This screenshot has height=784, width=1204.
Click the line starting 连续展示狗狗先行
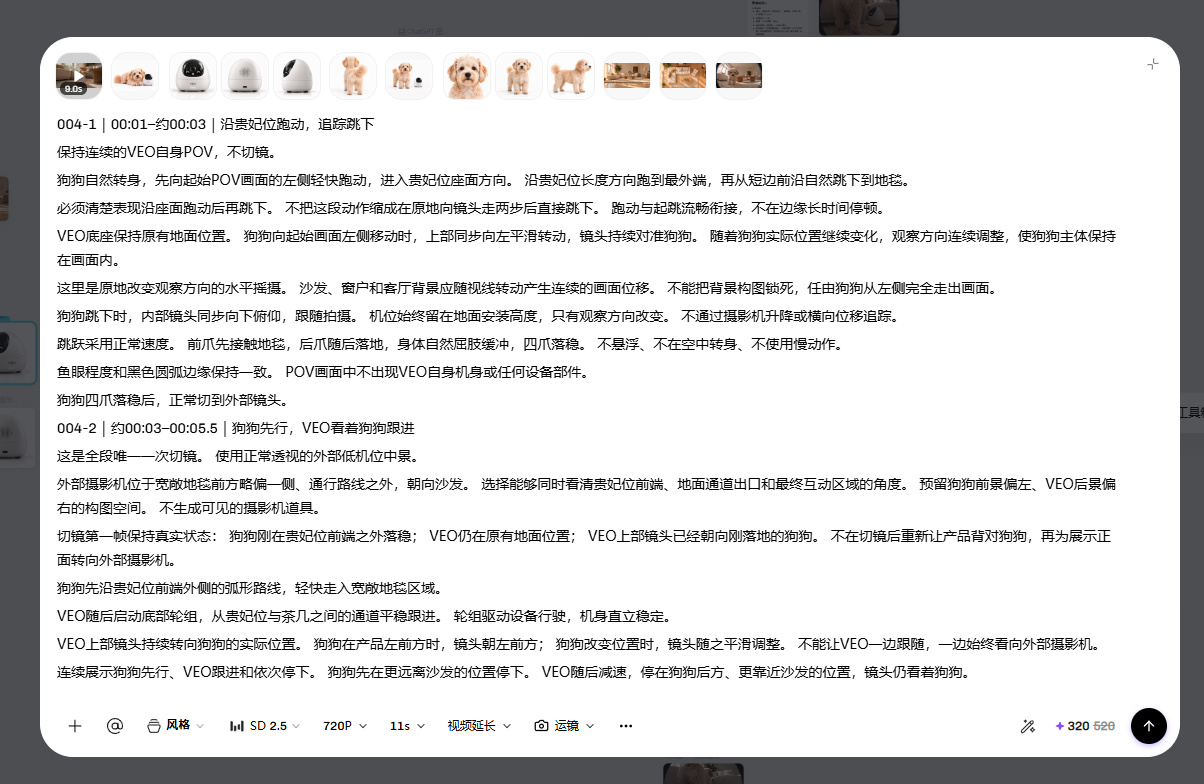coord(513,672)
